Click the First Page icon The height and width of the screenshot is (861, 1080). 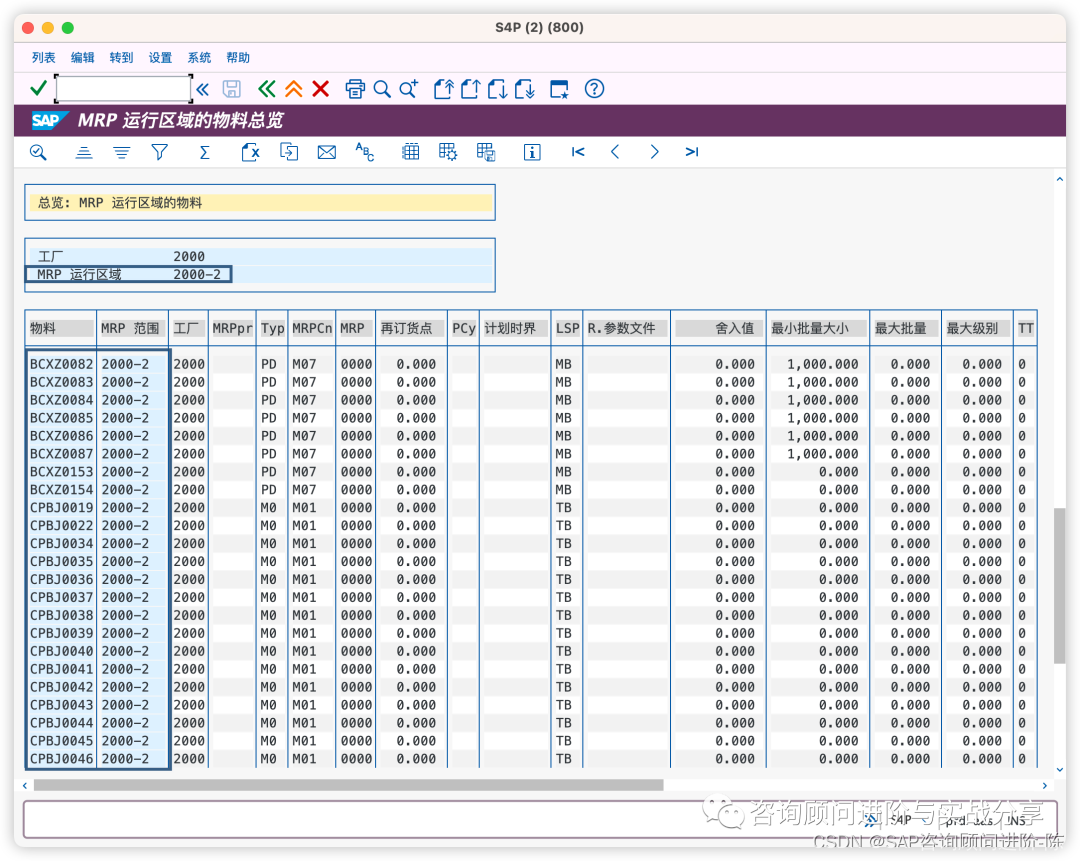[444, 89]
